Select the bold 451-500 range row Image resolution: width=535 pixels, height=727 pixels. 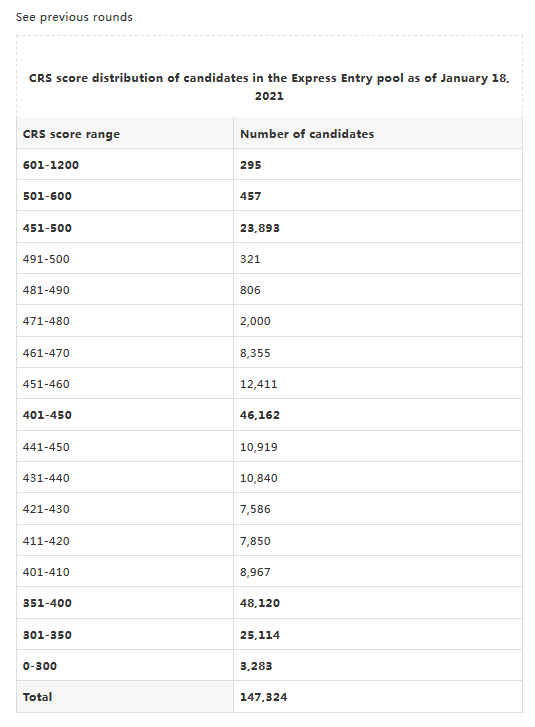(269, 228)
